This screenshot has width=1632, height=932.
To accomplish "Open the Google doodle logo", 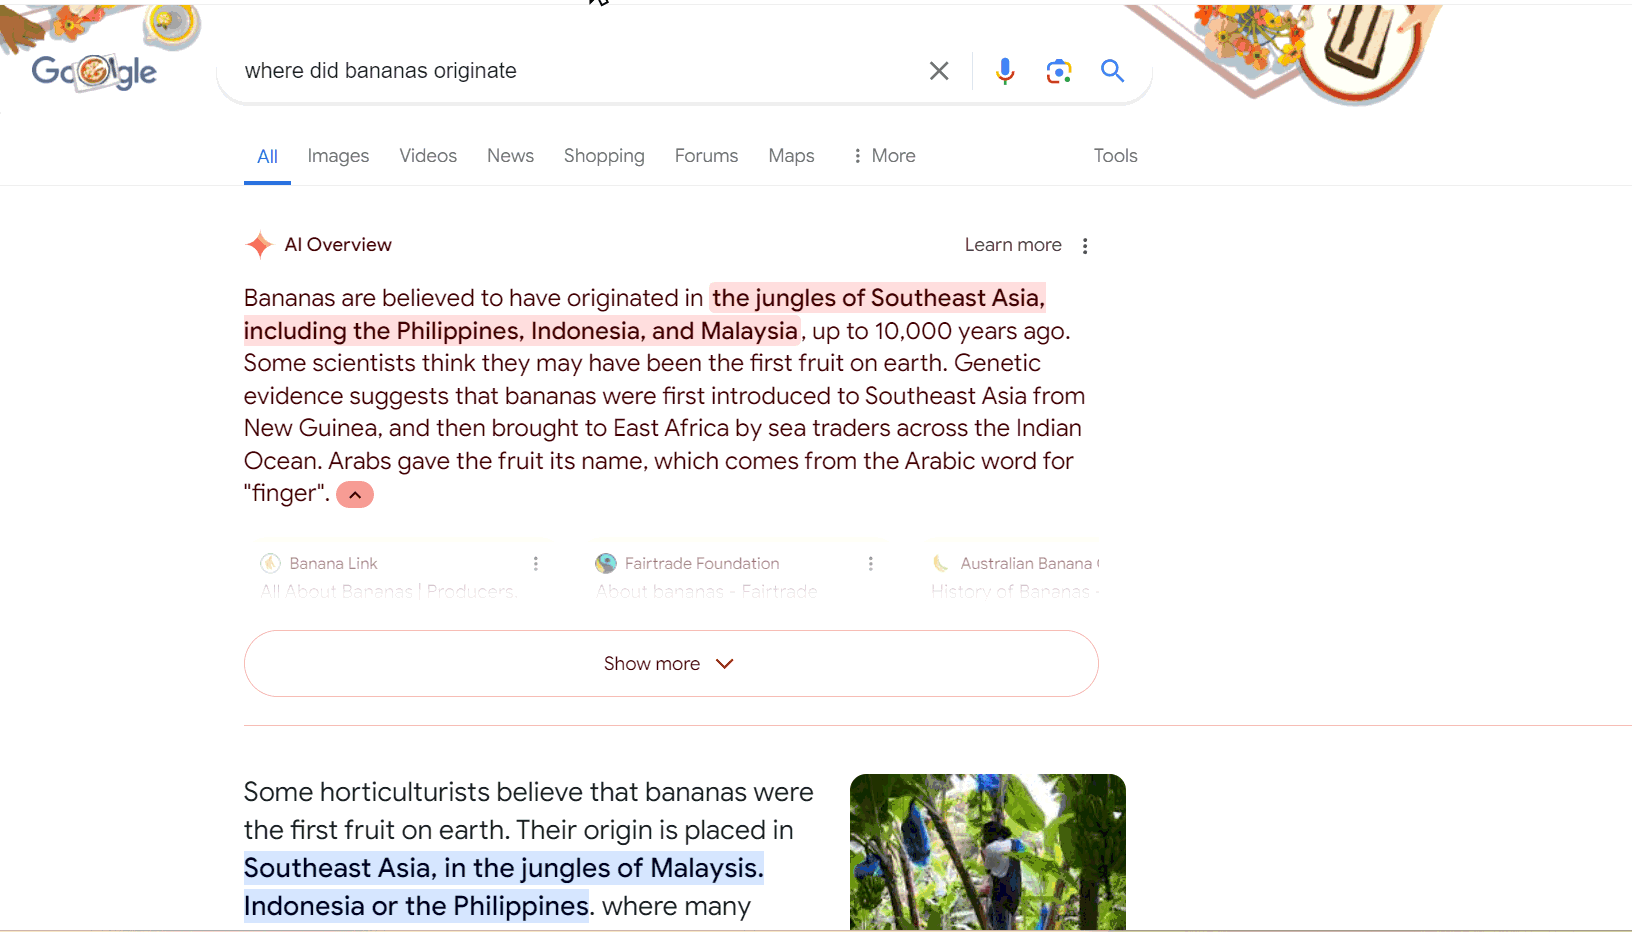I will coord(94,71).
